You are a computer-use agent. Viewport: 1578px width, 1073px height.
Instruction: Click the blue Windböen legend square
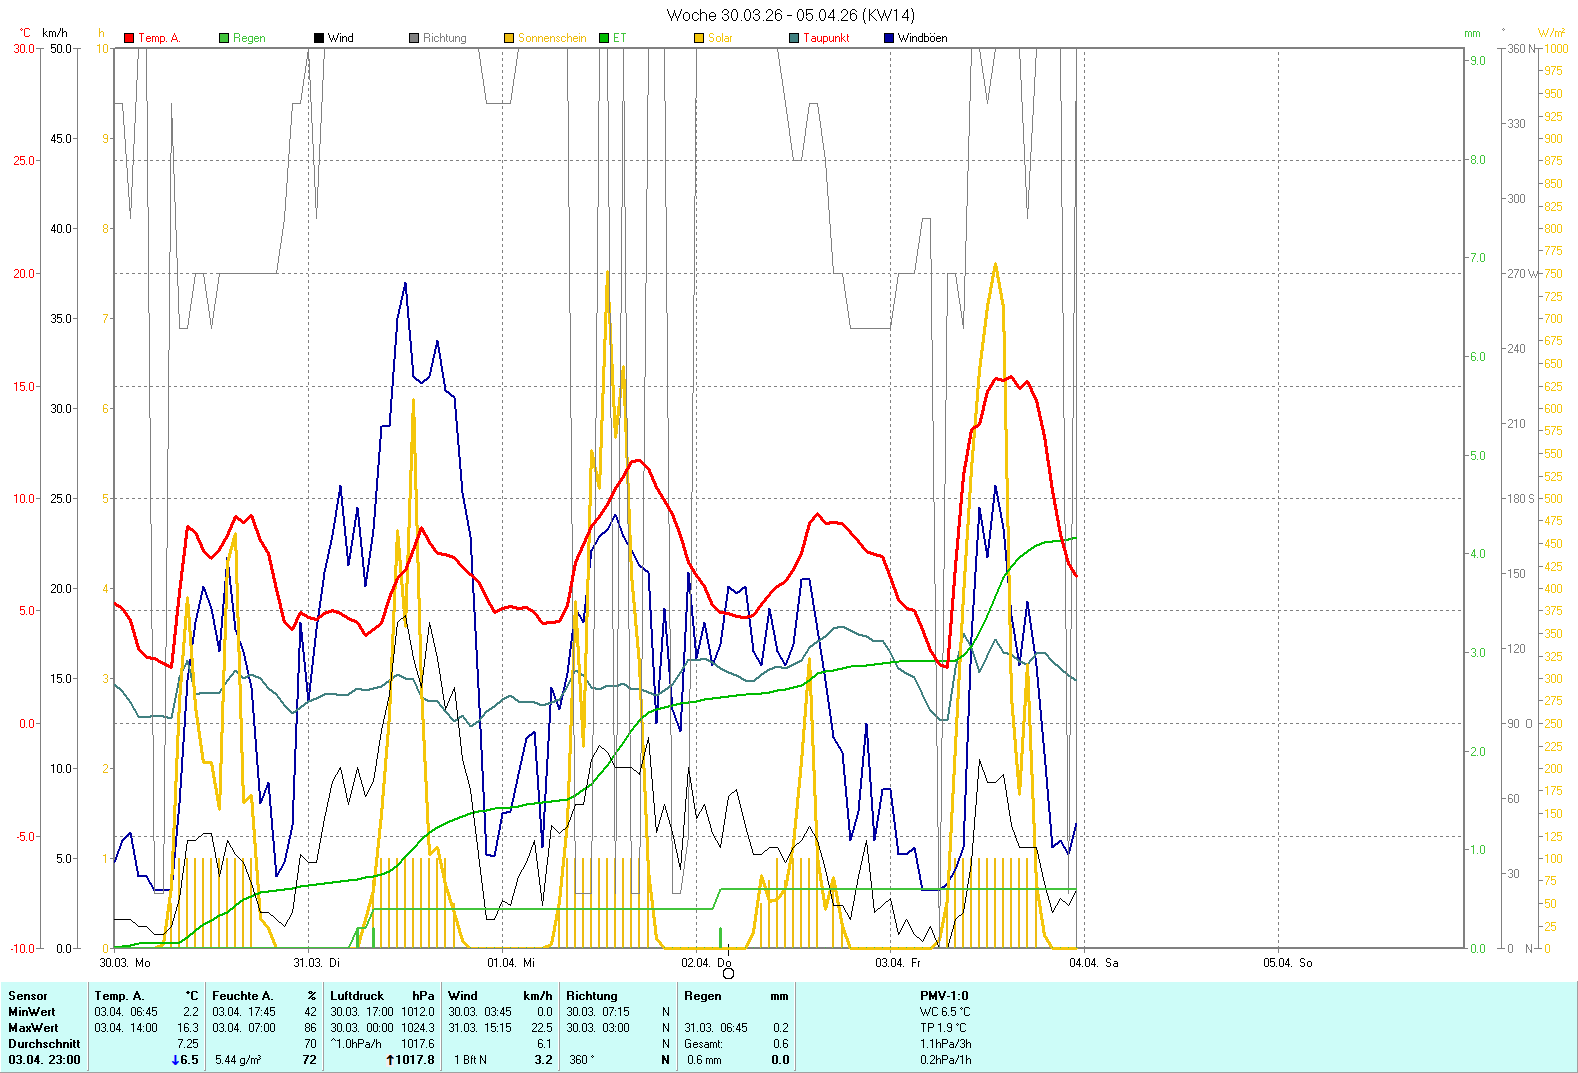click(889, 38)
